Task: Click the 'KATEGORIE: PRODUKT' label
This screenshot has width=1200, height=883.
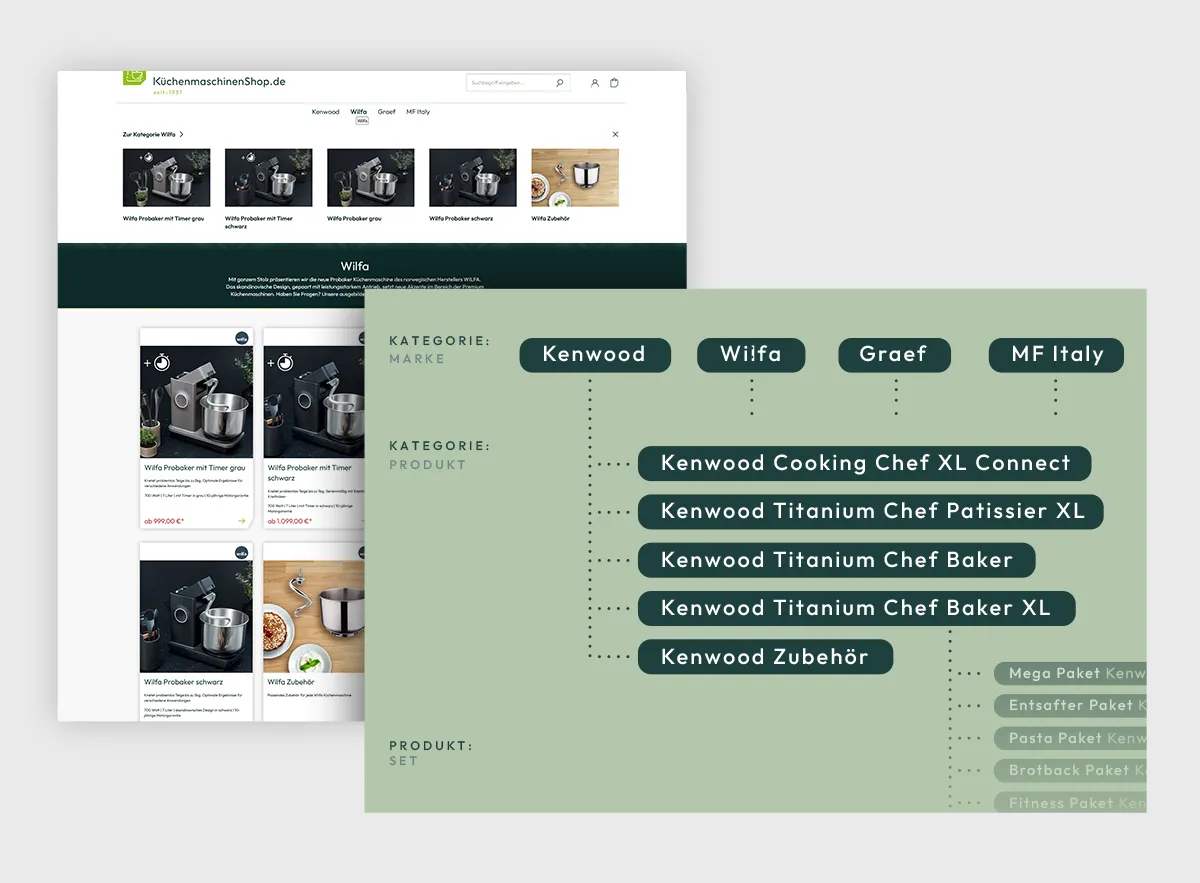Action: point(439,455)
